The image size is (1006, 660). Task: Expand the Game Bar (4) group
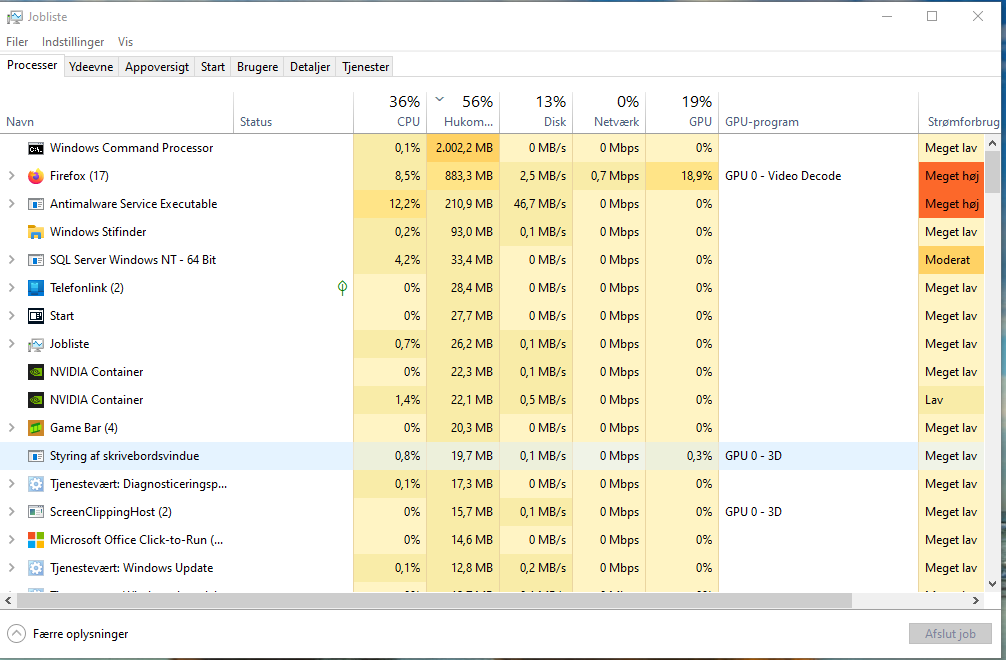pos(12,428)
